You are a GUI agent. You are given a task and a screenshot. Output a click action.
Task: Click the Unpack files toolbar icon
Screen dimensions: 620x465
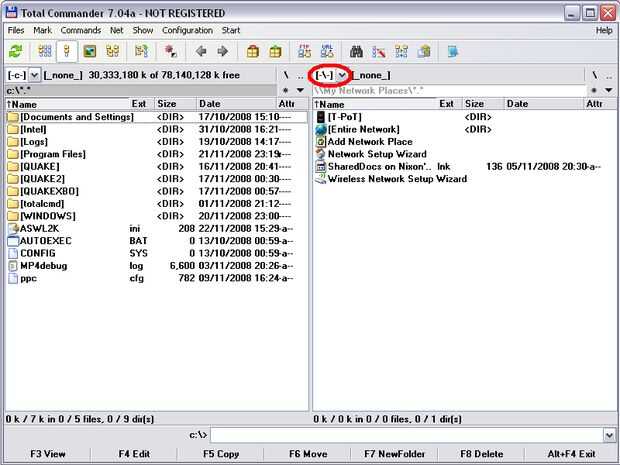tap(275, 51)
